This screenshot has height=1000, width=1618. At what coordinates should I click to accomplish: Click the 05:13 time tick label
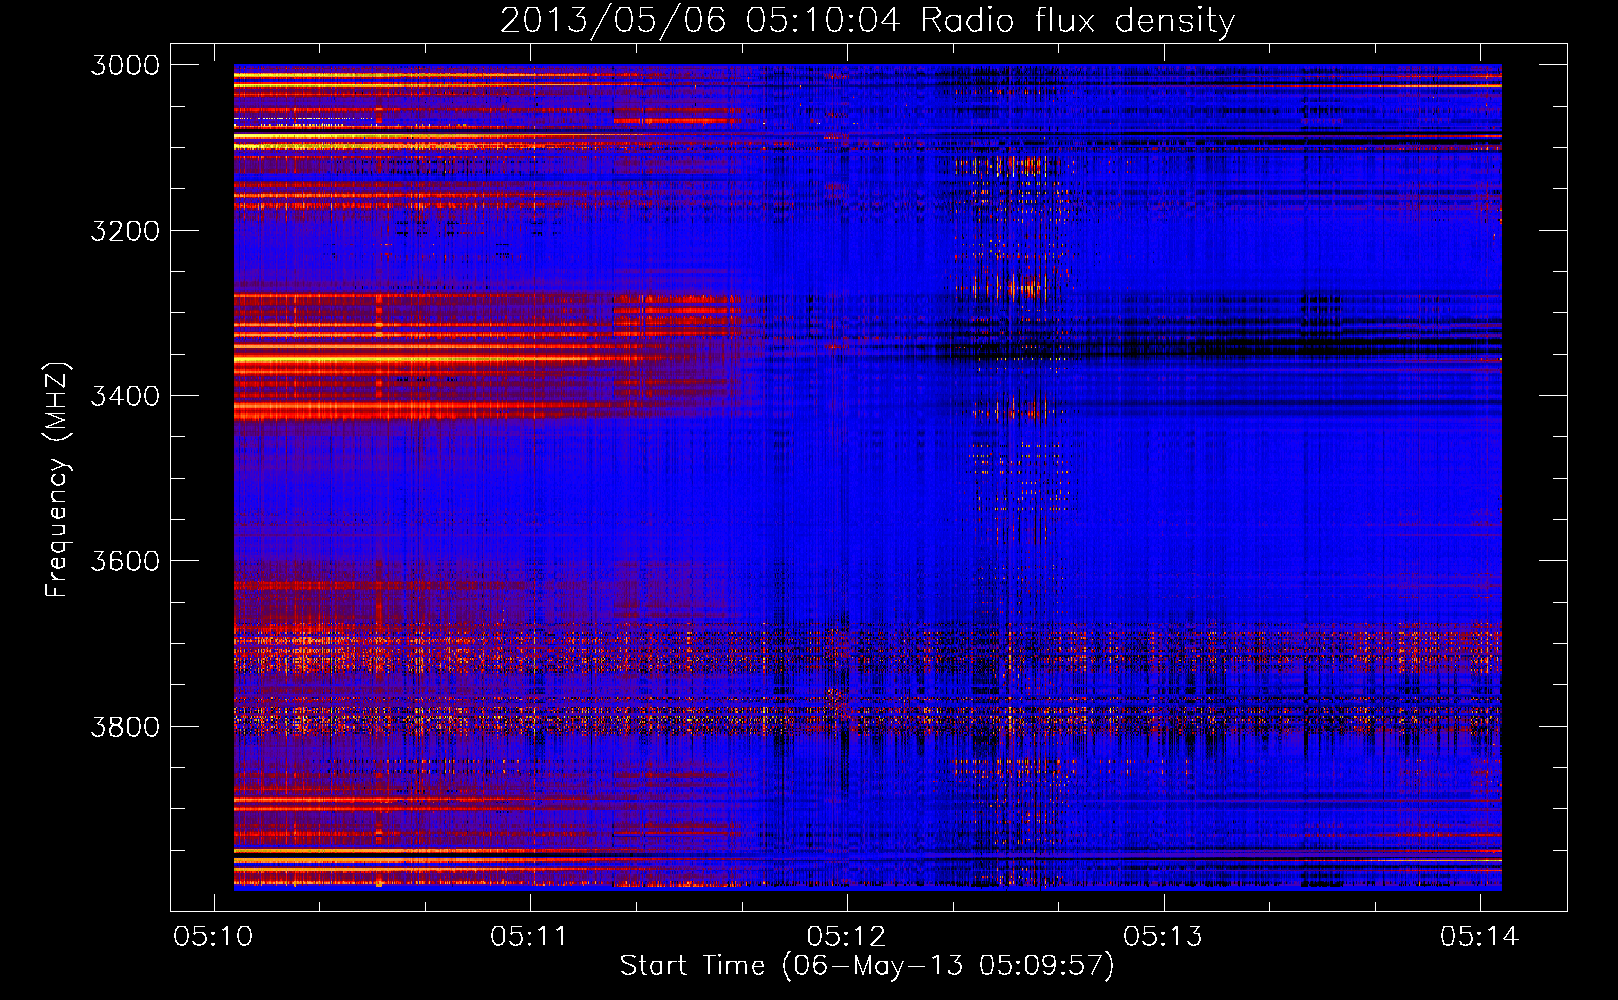[x=1163, y=936]
